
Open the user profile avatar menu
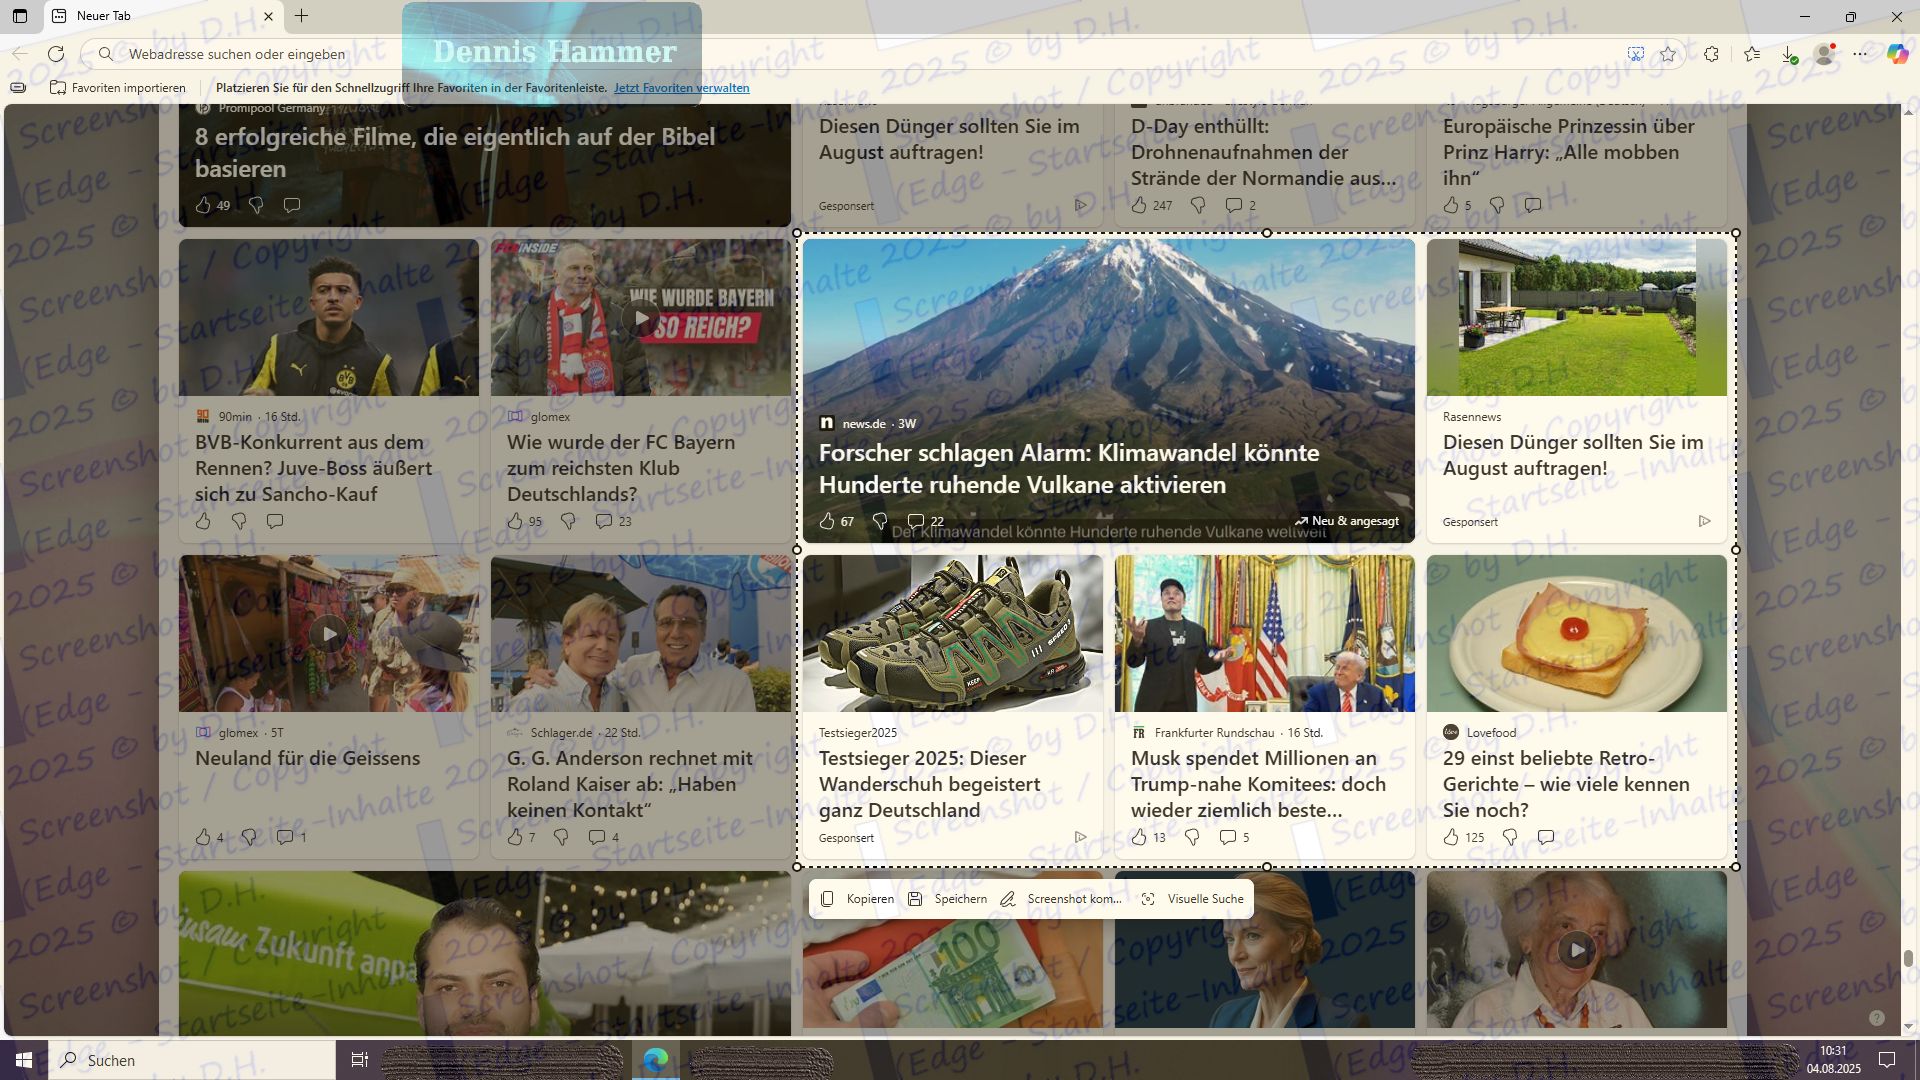point(1825,54)
